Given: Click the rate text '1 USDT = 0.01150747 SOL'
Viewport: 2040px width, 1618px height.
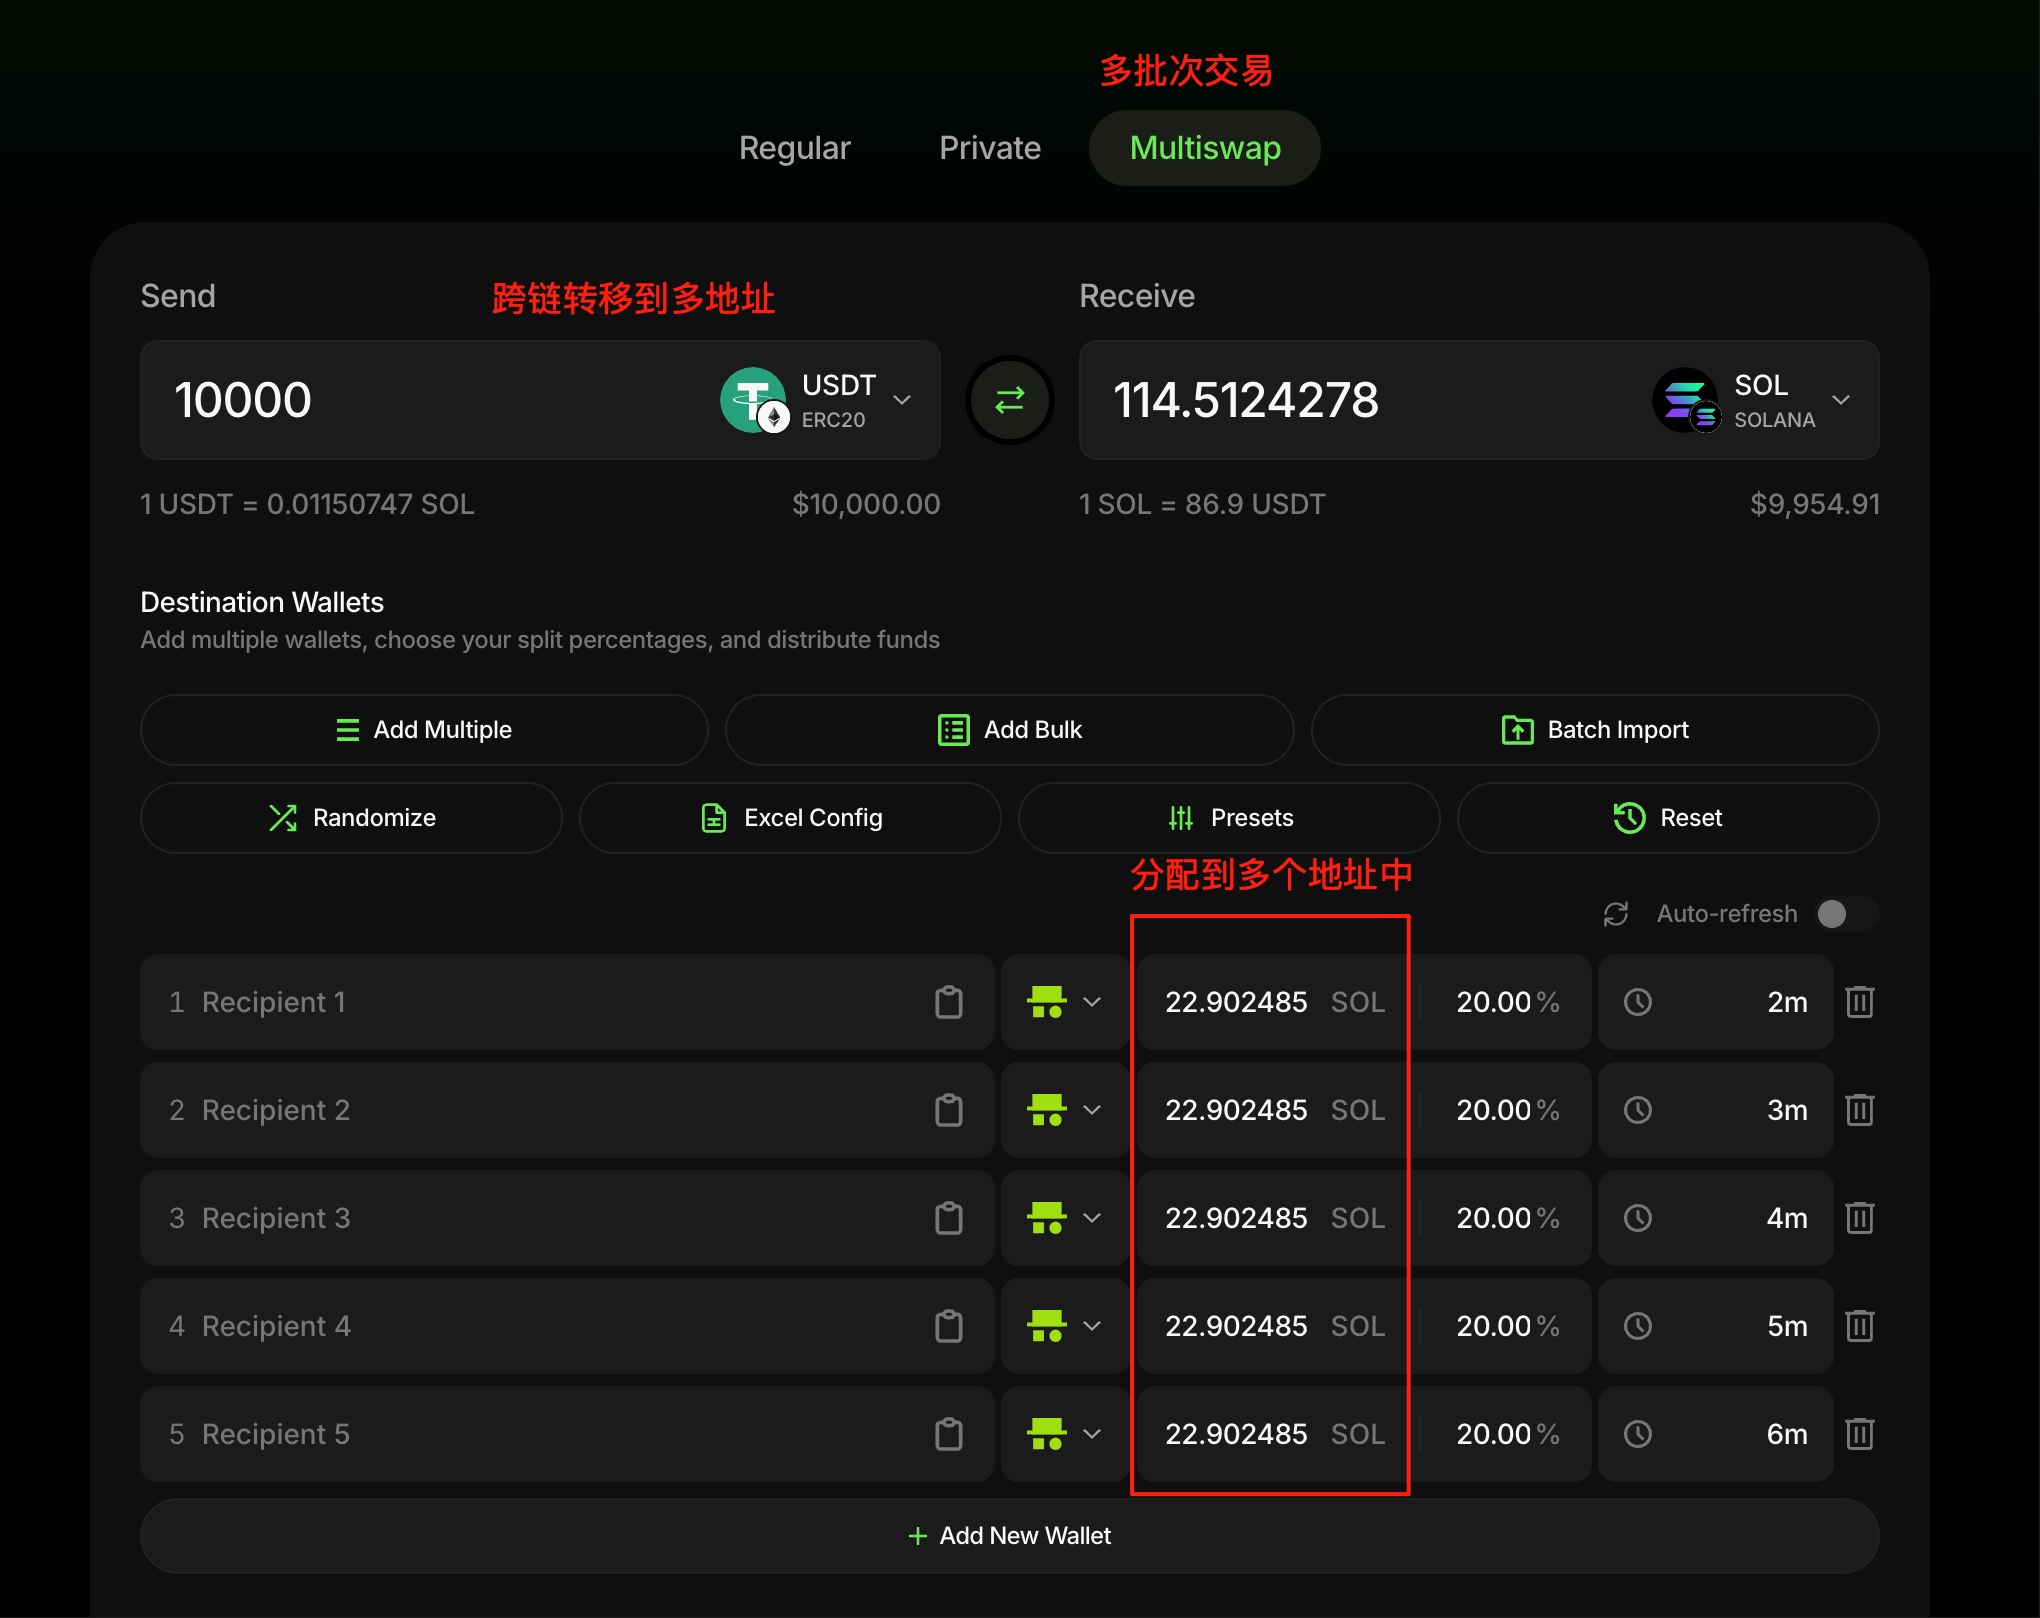Looking at the screenshot, I should 308,504.
